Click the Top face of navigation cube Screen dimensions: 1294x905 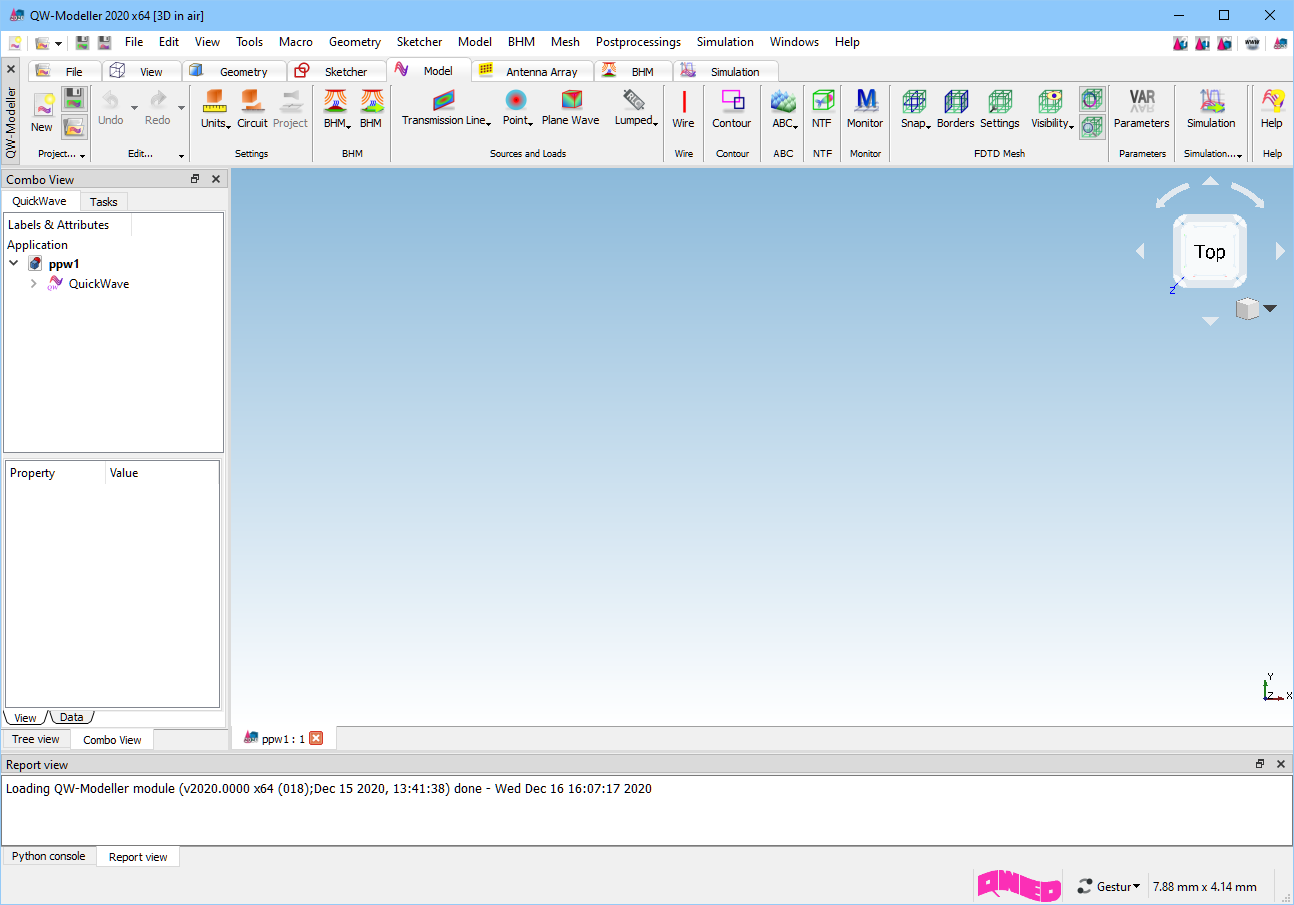pyautogui.click(x=1210, y=252)
